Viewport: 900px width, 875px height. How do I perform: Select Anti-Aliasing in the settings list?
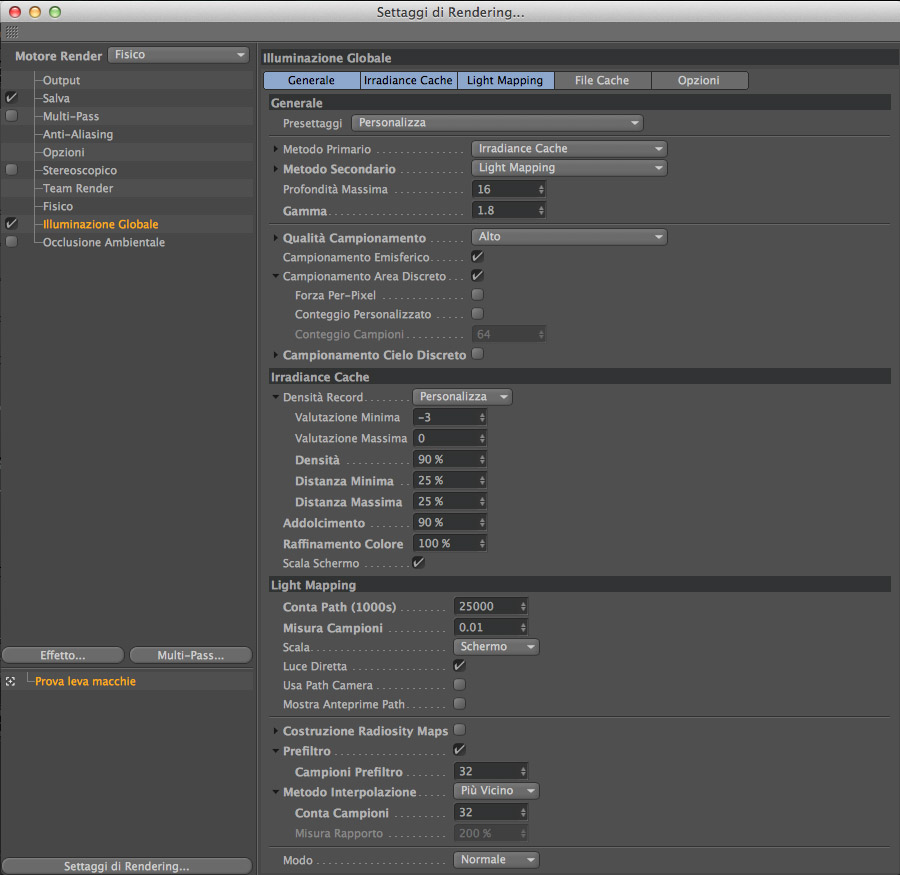click(x=78, y=134)
